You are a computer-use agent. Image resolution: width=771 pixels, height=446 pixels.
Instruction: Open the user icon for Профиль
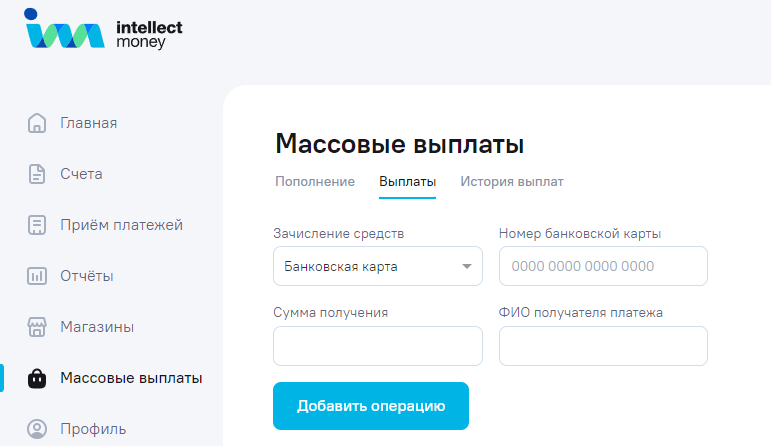coord(37,429)
